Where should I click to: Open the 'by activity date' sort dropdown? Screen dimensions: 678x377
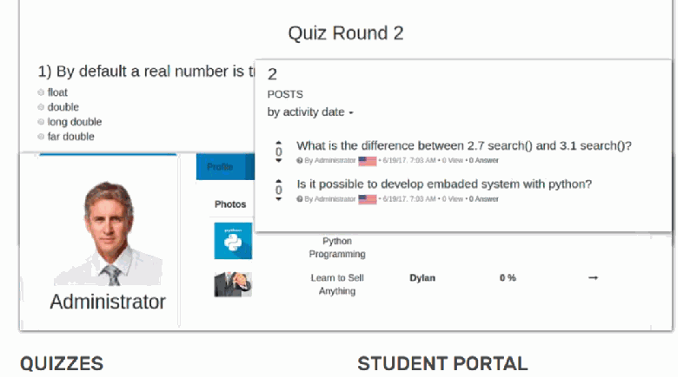(310, 112)
